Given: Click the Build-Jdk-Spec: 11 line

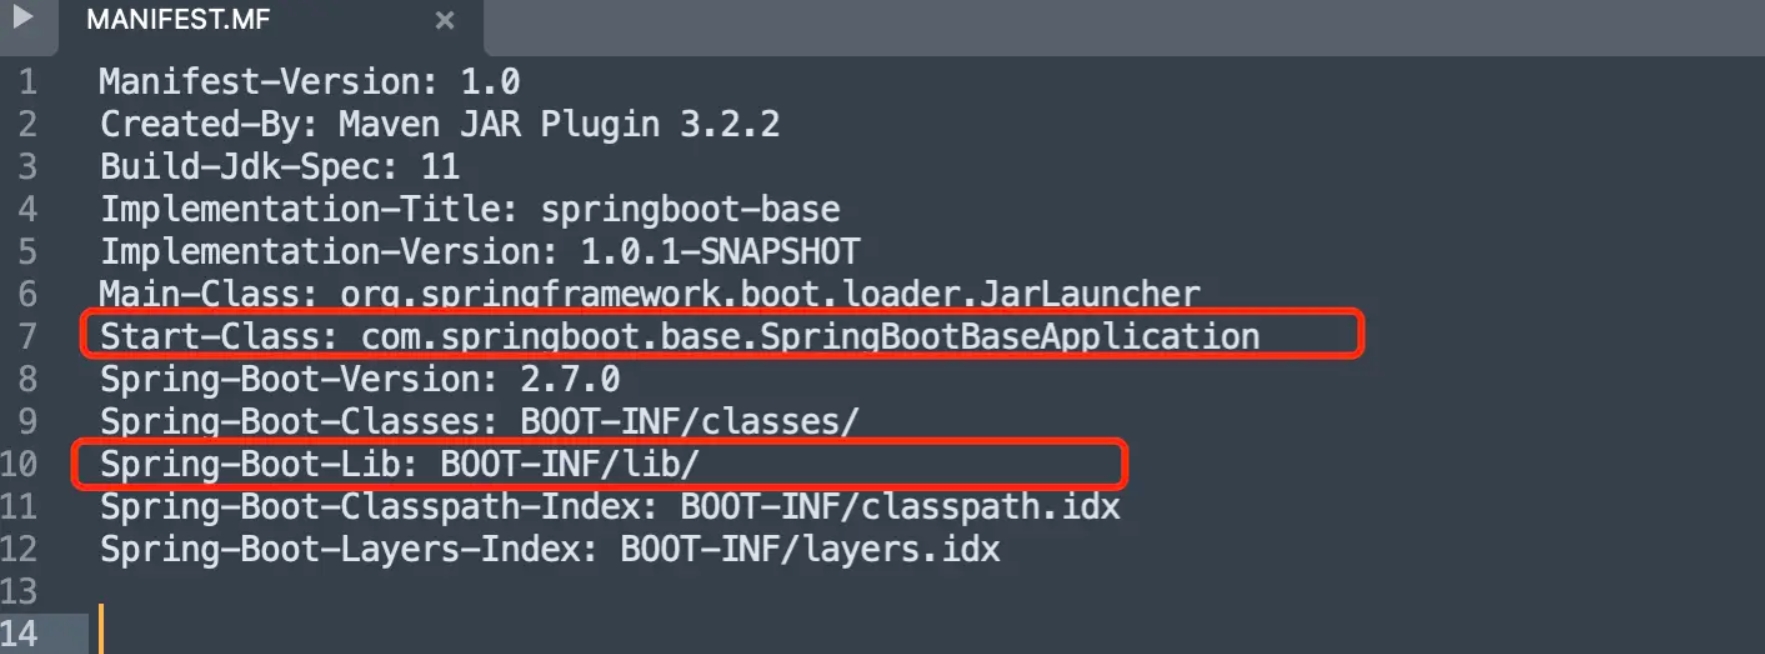Looking at the screenshot, I should click(279, 167).
